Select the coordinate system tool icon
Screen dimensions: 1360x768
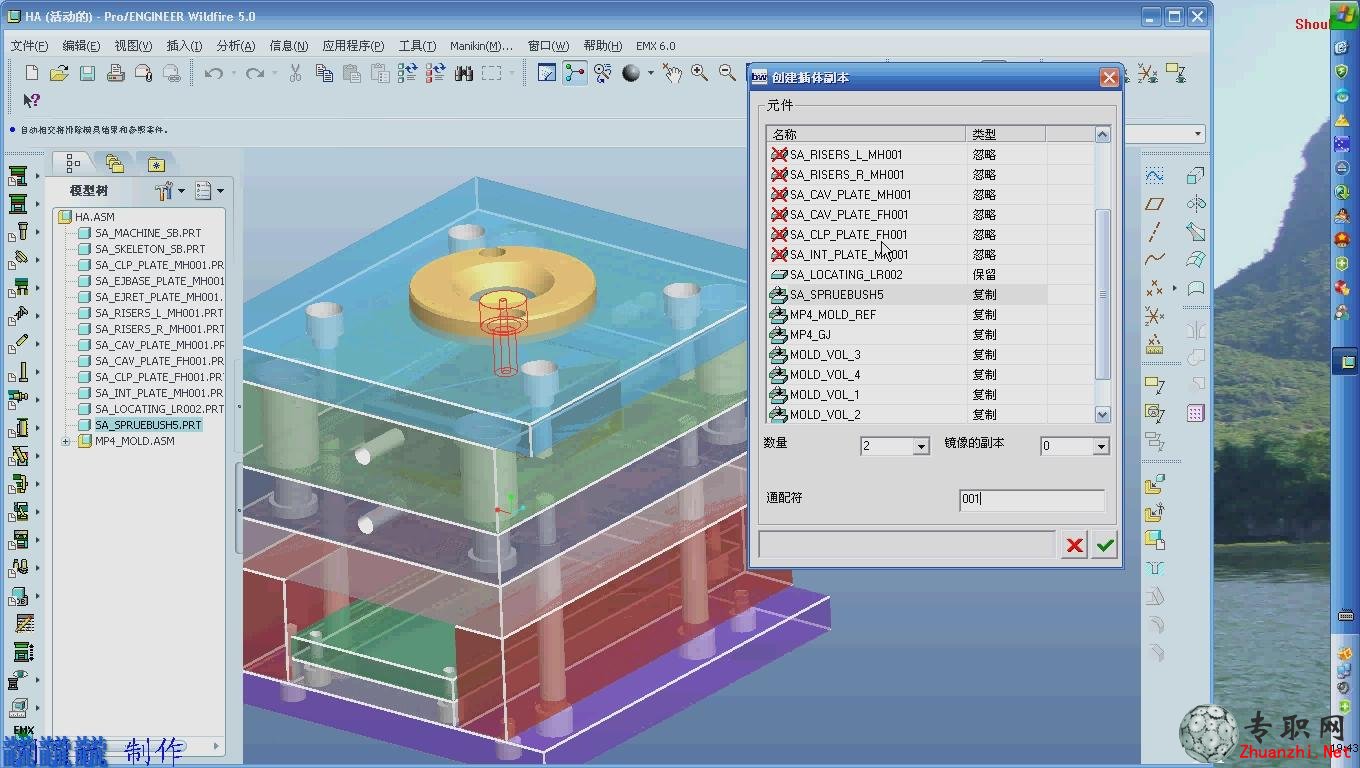(1155, 316)
